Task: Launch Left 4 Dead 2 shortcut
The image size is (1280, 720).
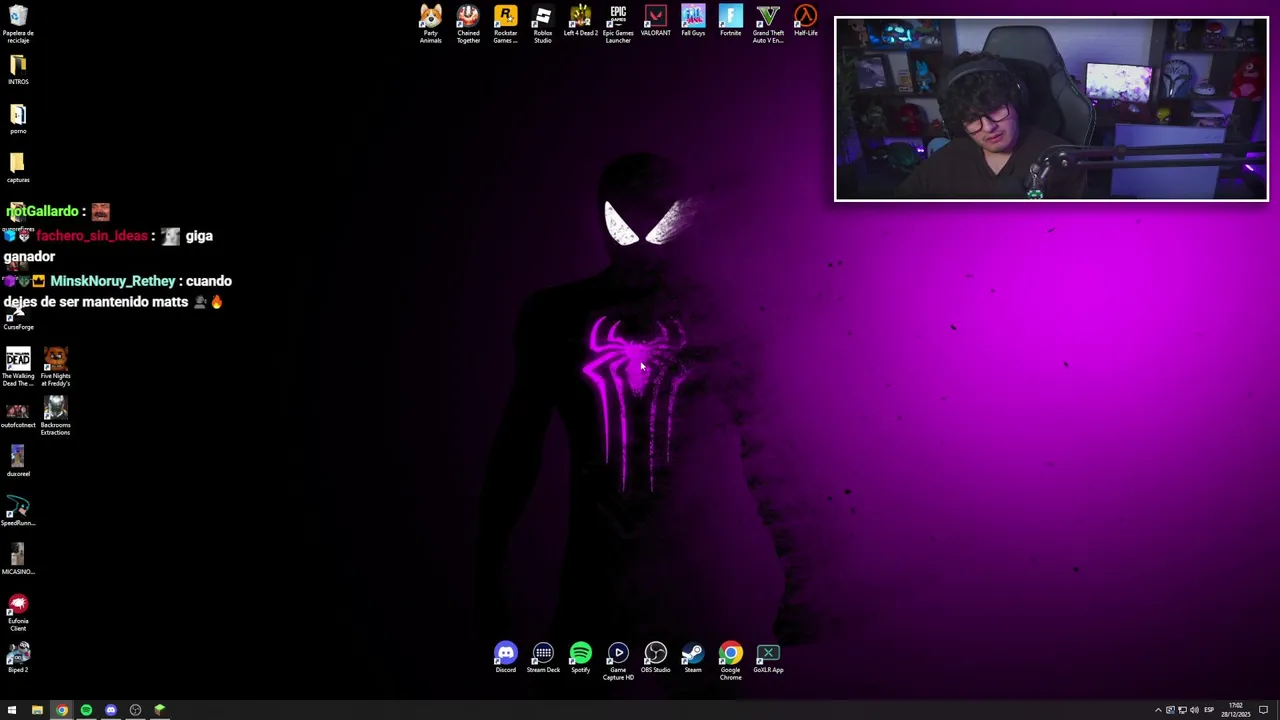Action: [580, 21]
